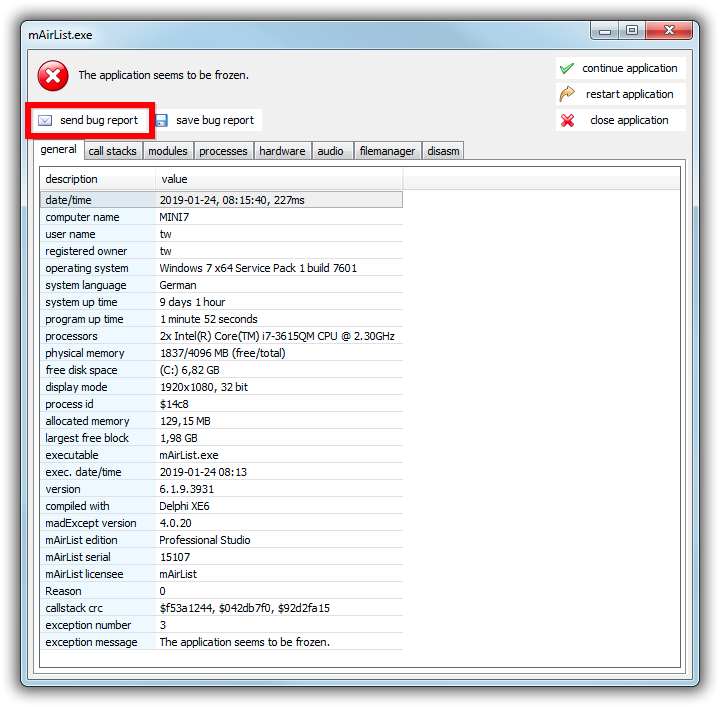Image resolution: width=720 pixels, height=707 pixels.
Task: View the filemanager tab
Action: [387, 151]
